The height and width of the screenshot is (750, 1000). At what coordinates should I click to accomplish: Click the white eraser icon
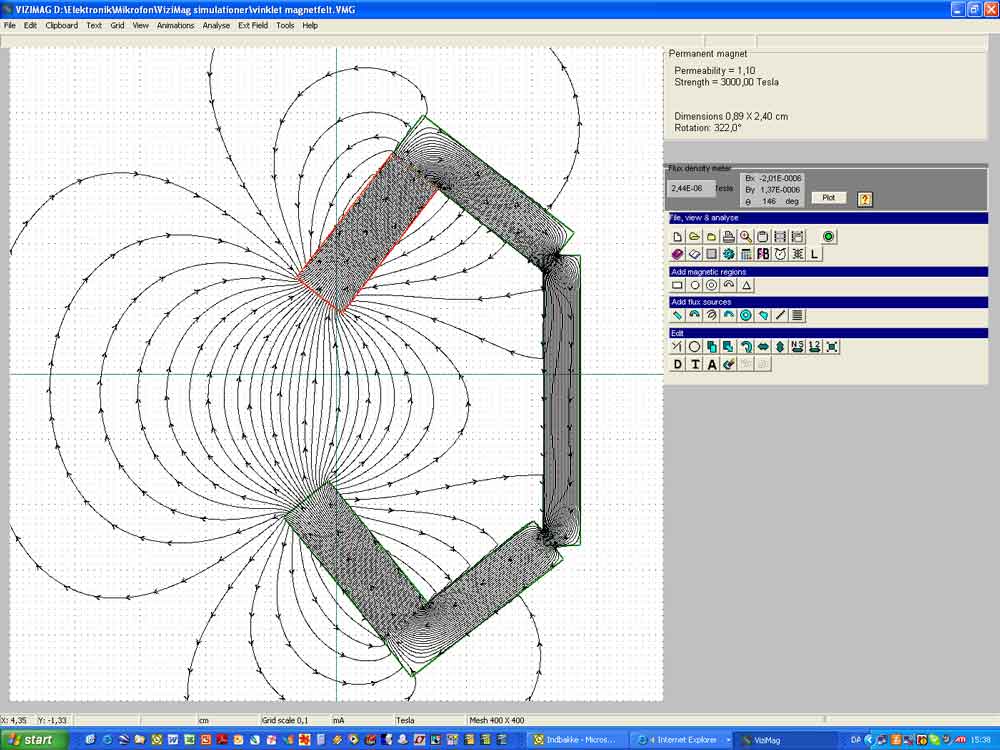(x=695, y=254)
